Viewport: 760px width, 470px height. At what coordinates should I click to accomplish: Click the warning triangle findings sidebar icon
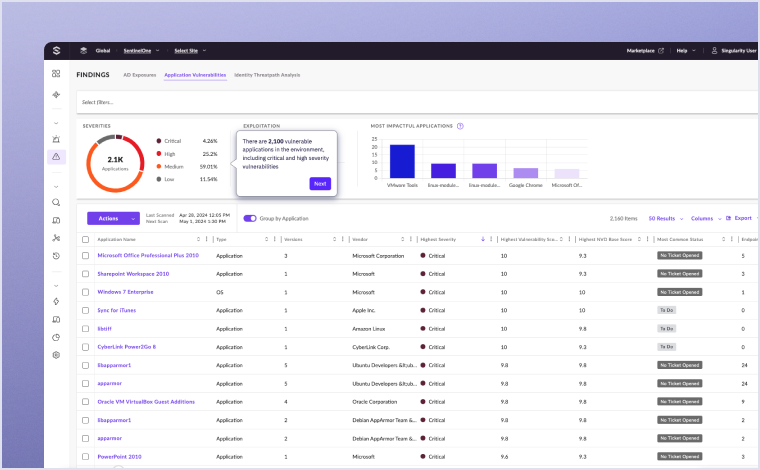pos(56,157)
